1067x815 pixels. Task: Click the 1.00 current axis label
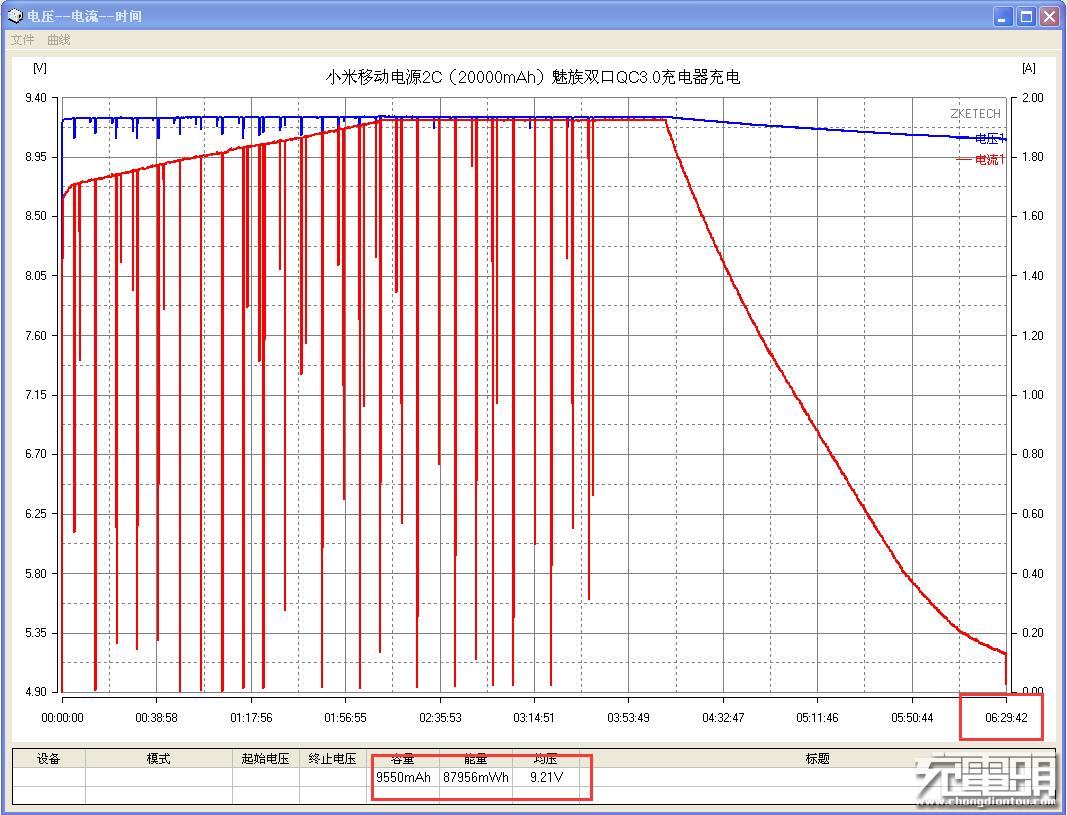(1032, 395)
